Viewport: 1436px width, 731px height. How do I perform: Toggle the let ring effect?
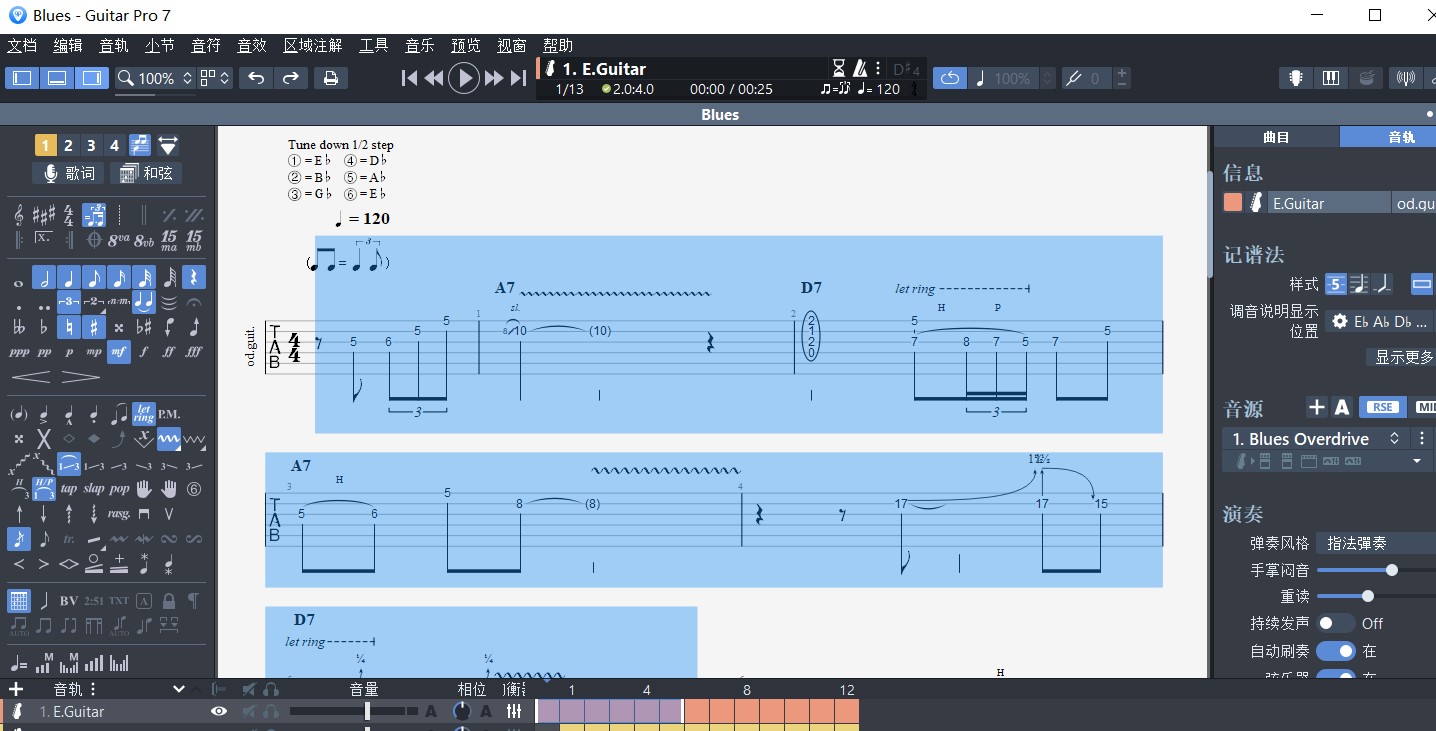[x=144, y=413]
